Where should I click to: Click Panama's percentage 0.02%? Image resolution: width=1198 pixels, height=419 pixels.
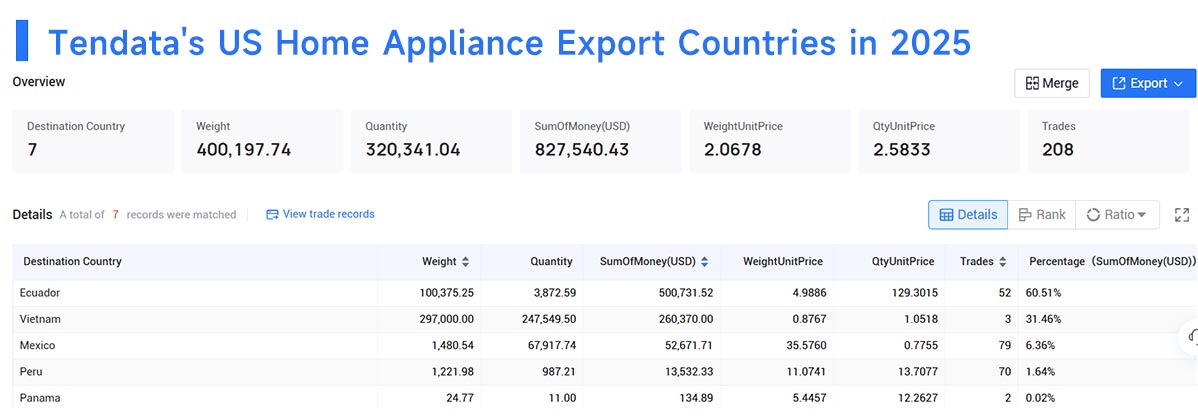pos(1042,398)
